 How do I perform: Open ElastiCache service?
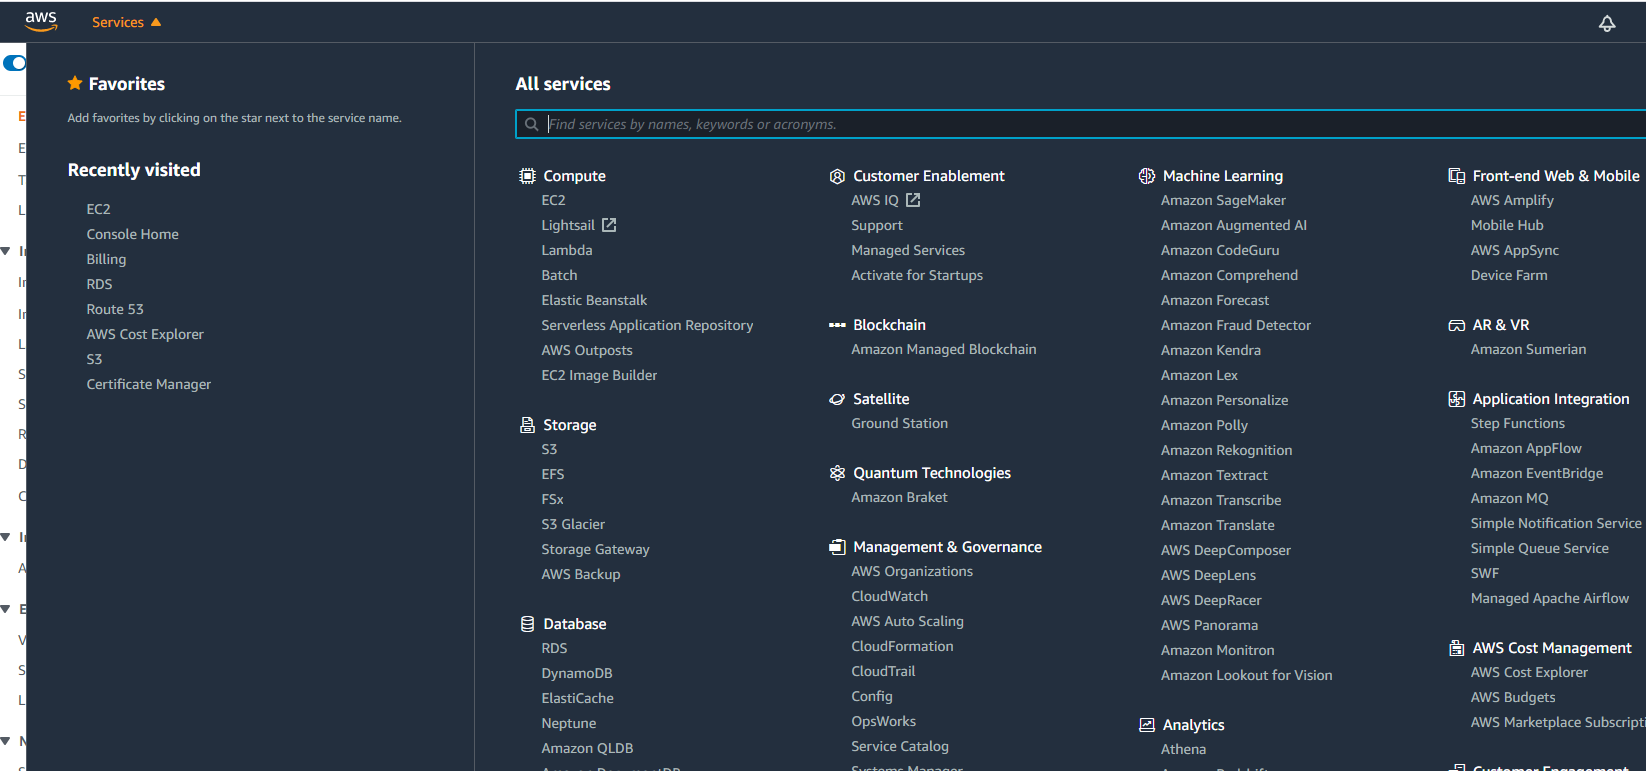pyautogui.click(x=577, y=698)
